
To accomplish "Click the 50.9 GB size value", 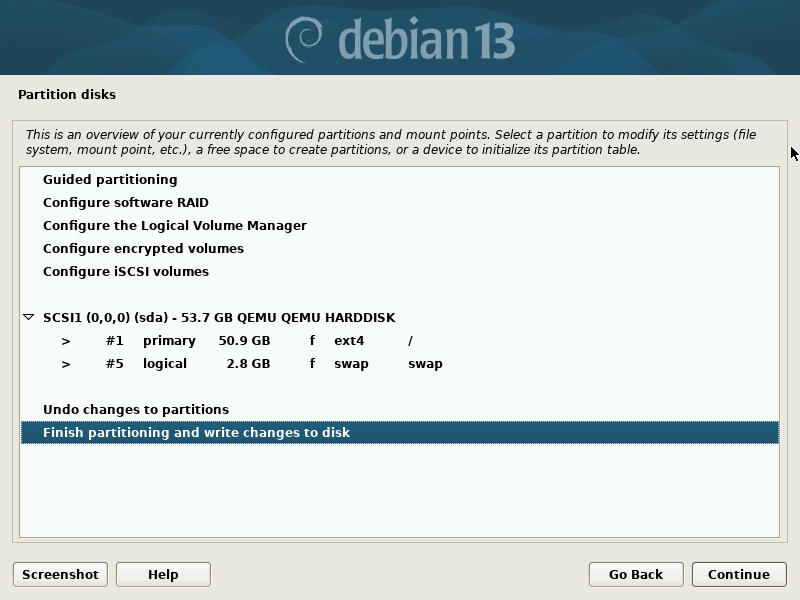I will pyautogui.click(x=244, y=340).
